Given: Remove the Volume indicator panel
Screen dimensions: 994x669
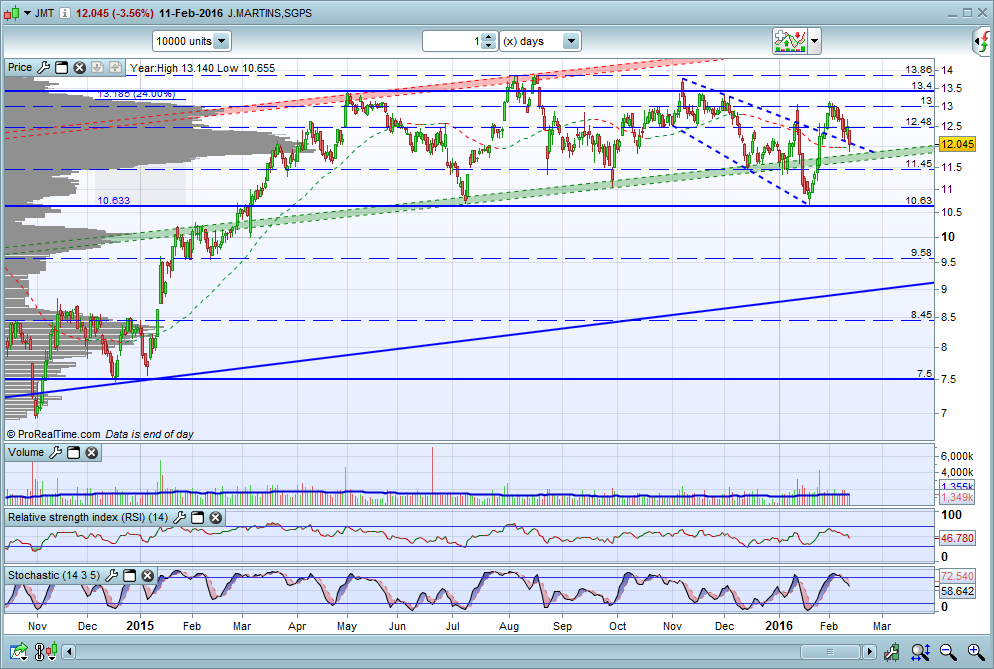Looking at the screenshot, I should click(x=91, y=452).
